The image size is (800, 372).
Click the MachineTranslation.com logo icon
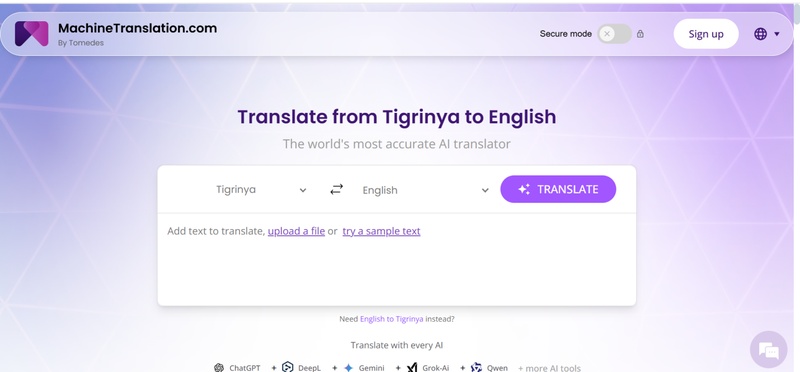32,34
